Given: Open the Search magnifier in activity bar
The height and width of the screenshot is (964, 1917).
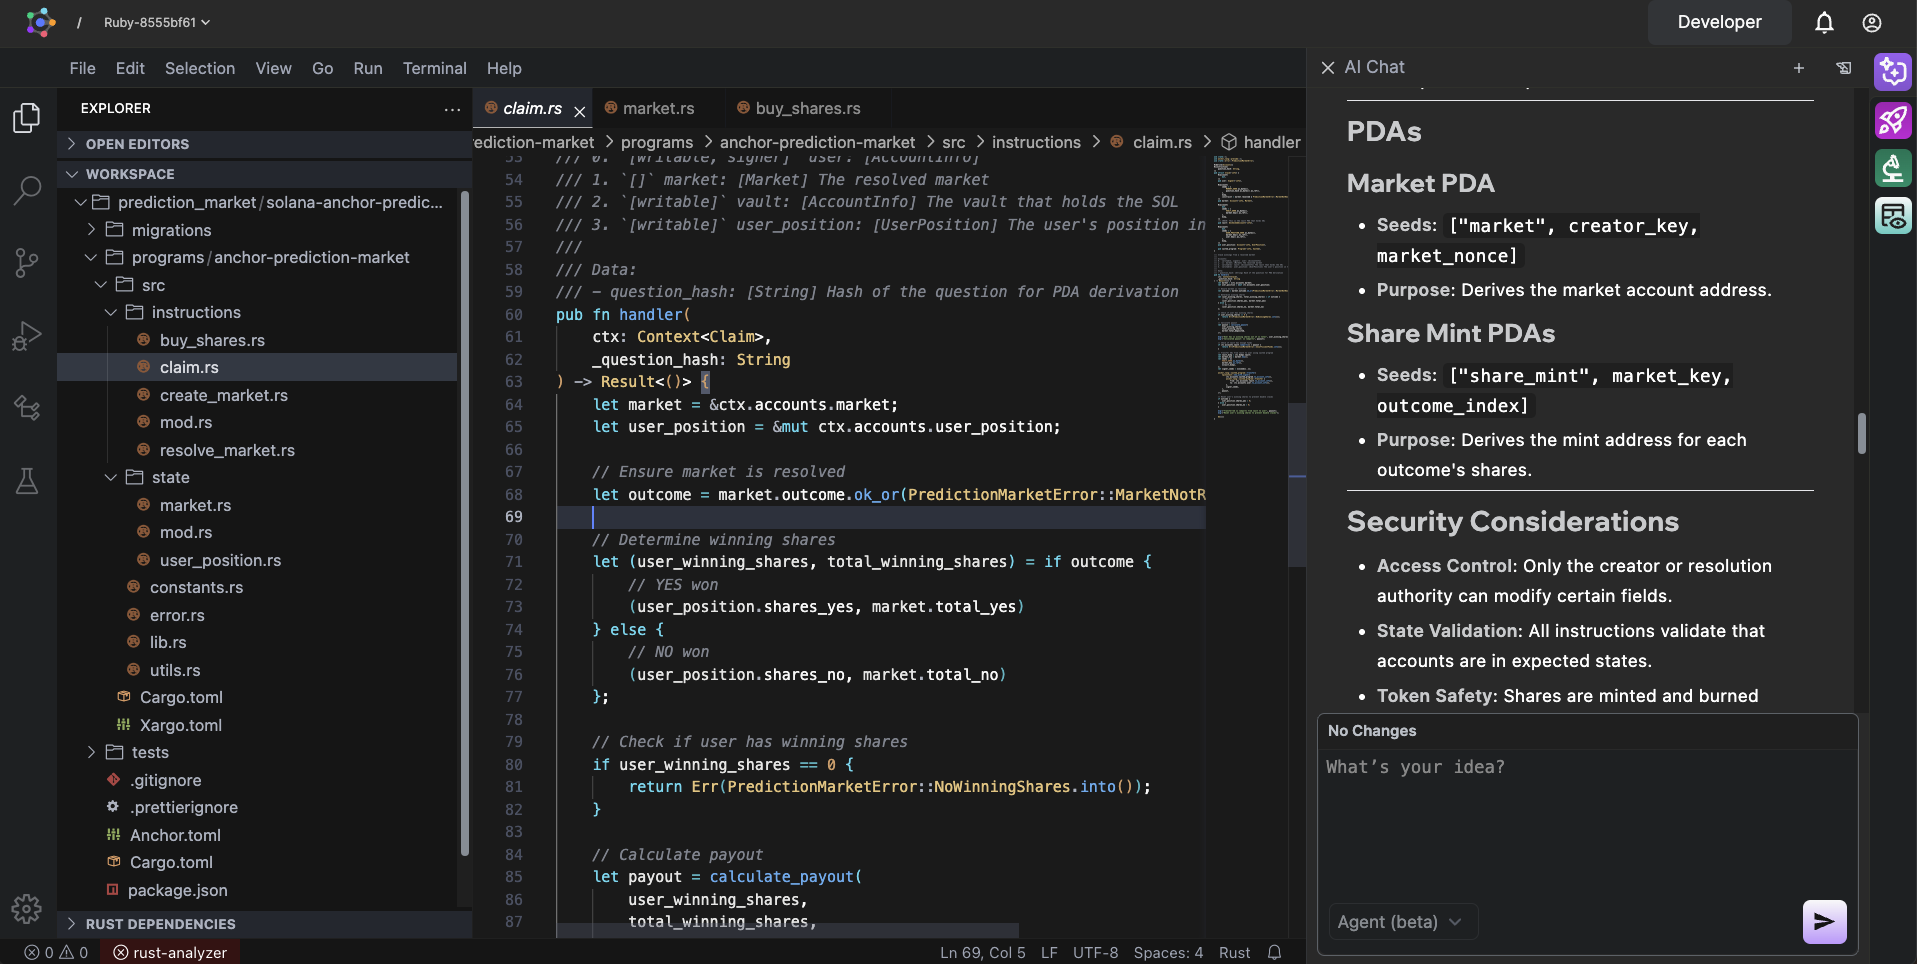Looking at the screenshot, I should pyautogui.click(x=27, y=190).
